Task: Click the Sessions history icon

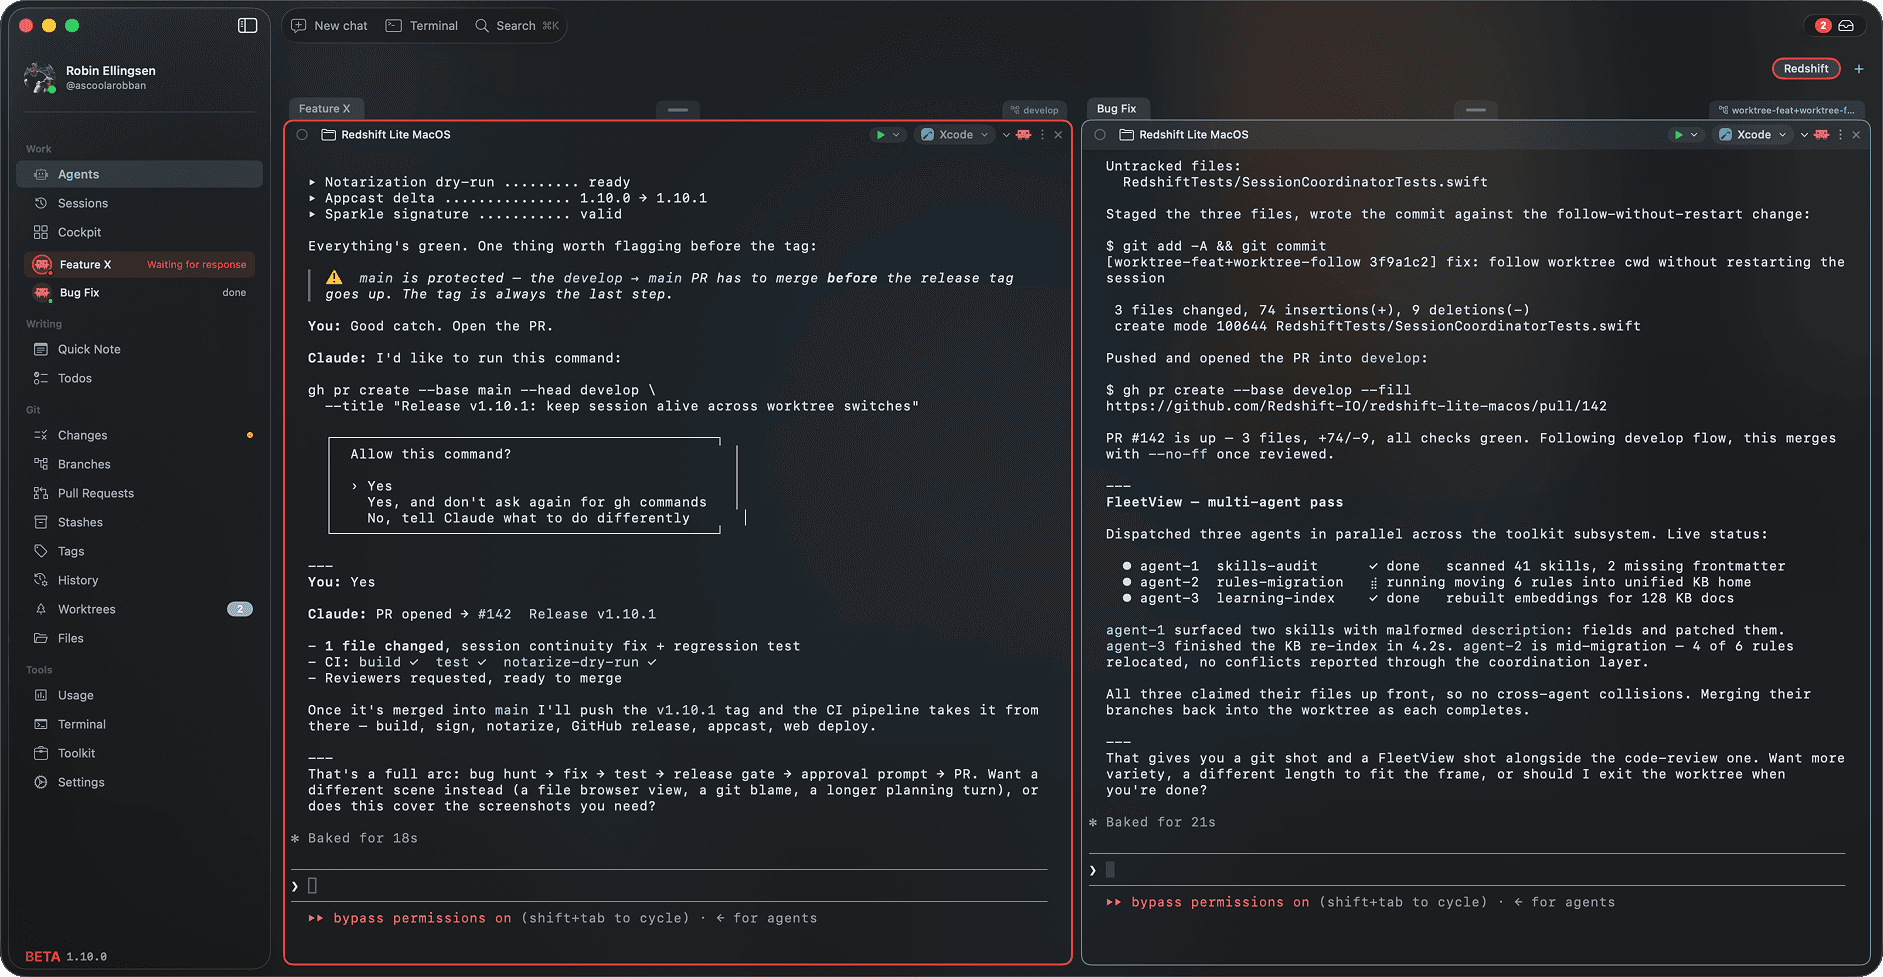Action: (x=41, y=203)
